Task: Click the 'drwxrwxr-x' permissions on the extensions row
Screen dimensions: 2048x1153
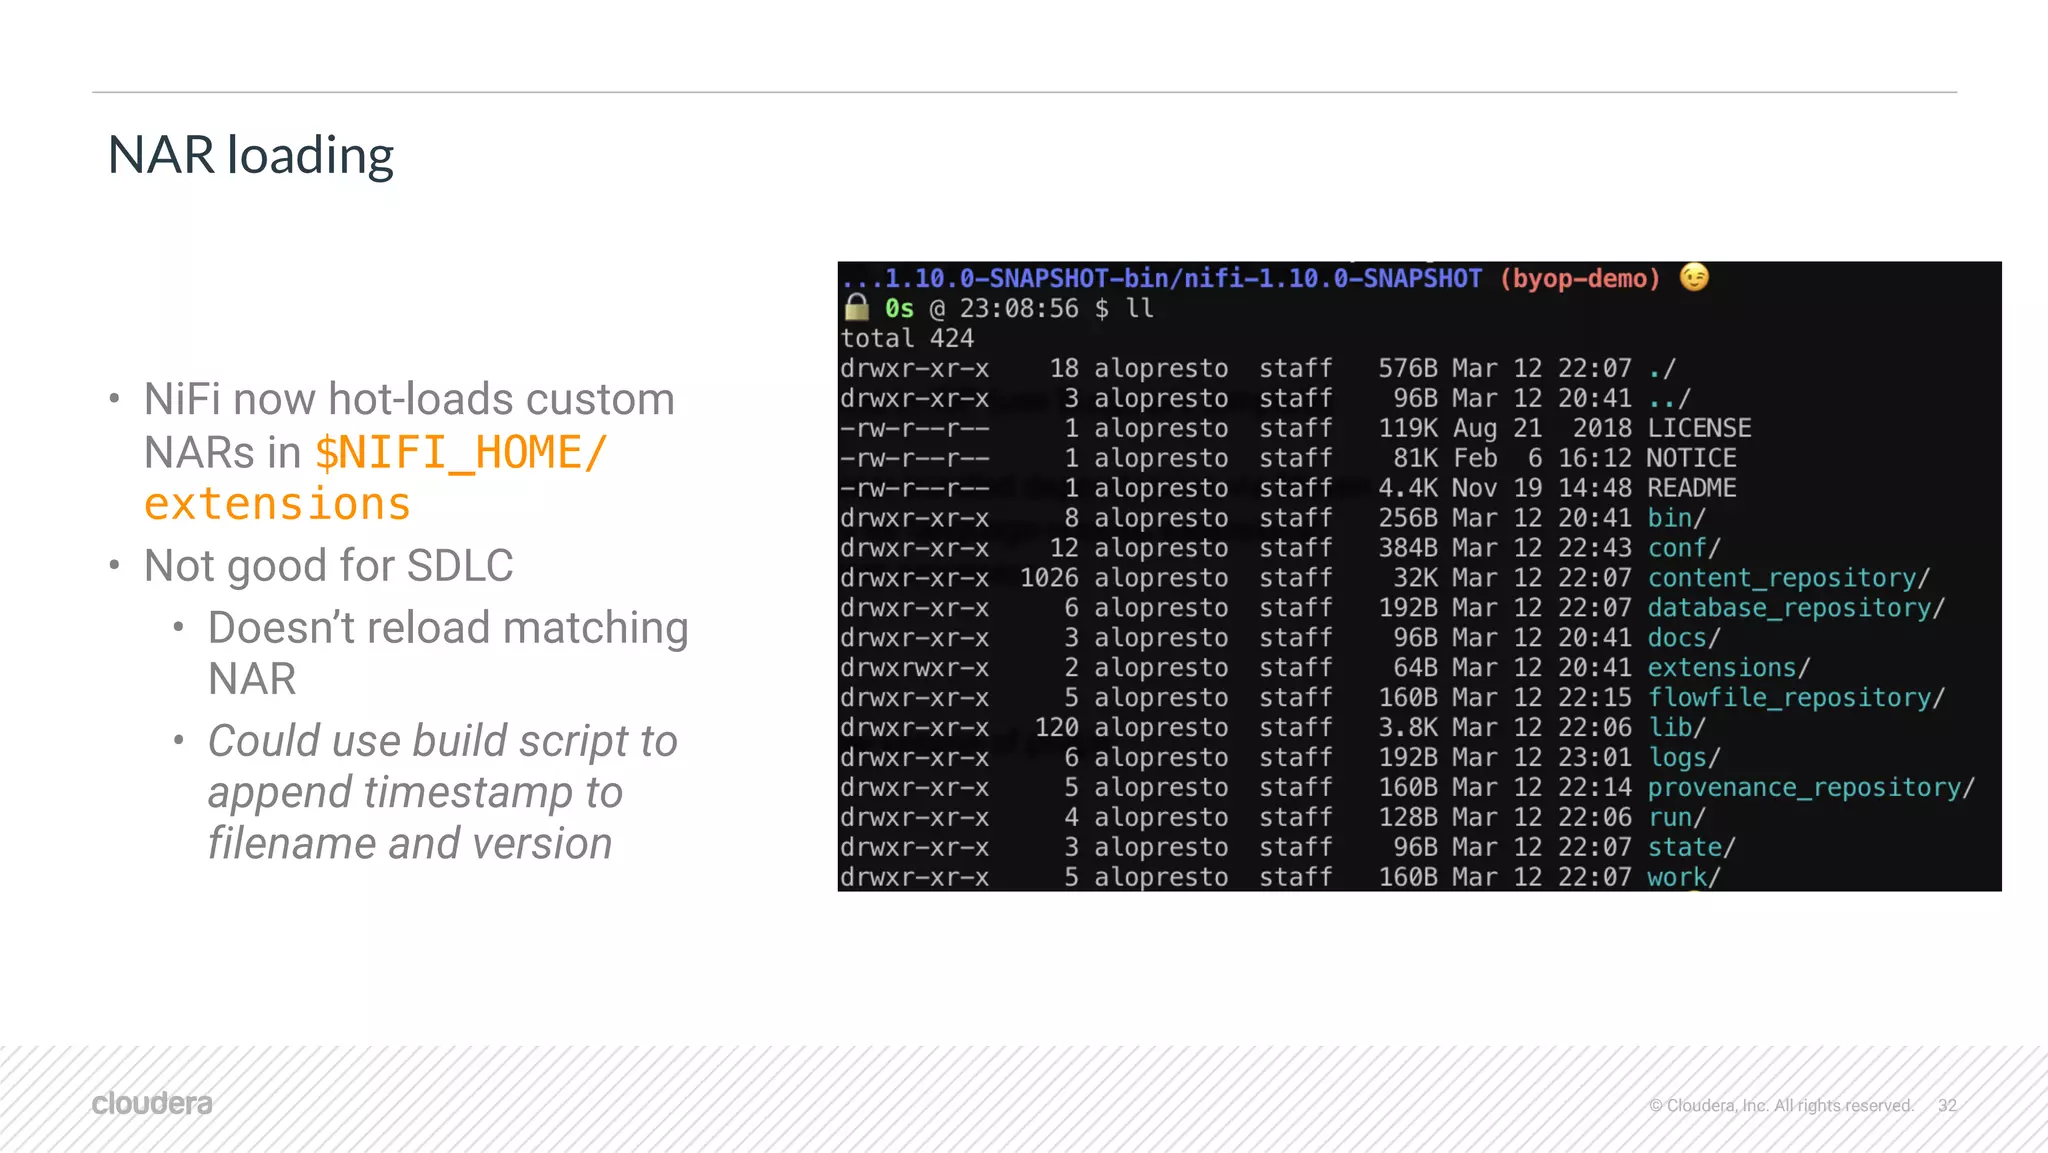Action: point(915,667)
